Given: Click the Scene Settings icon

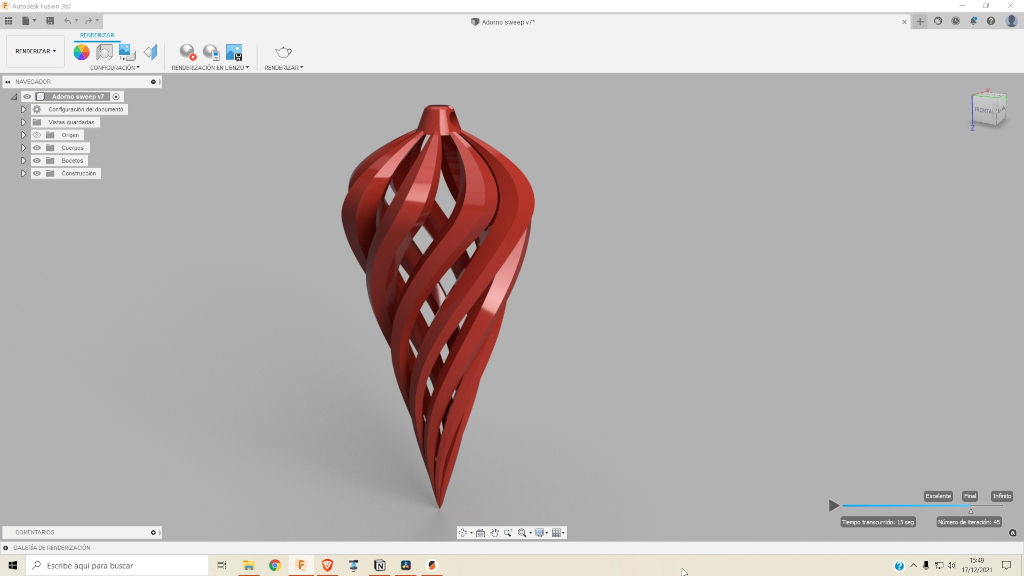Looking at the screenshot, I should click(104, 52).
